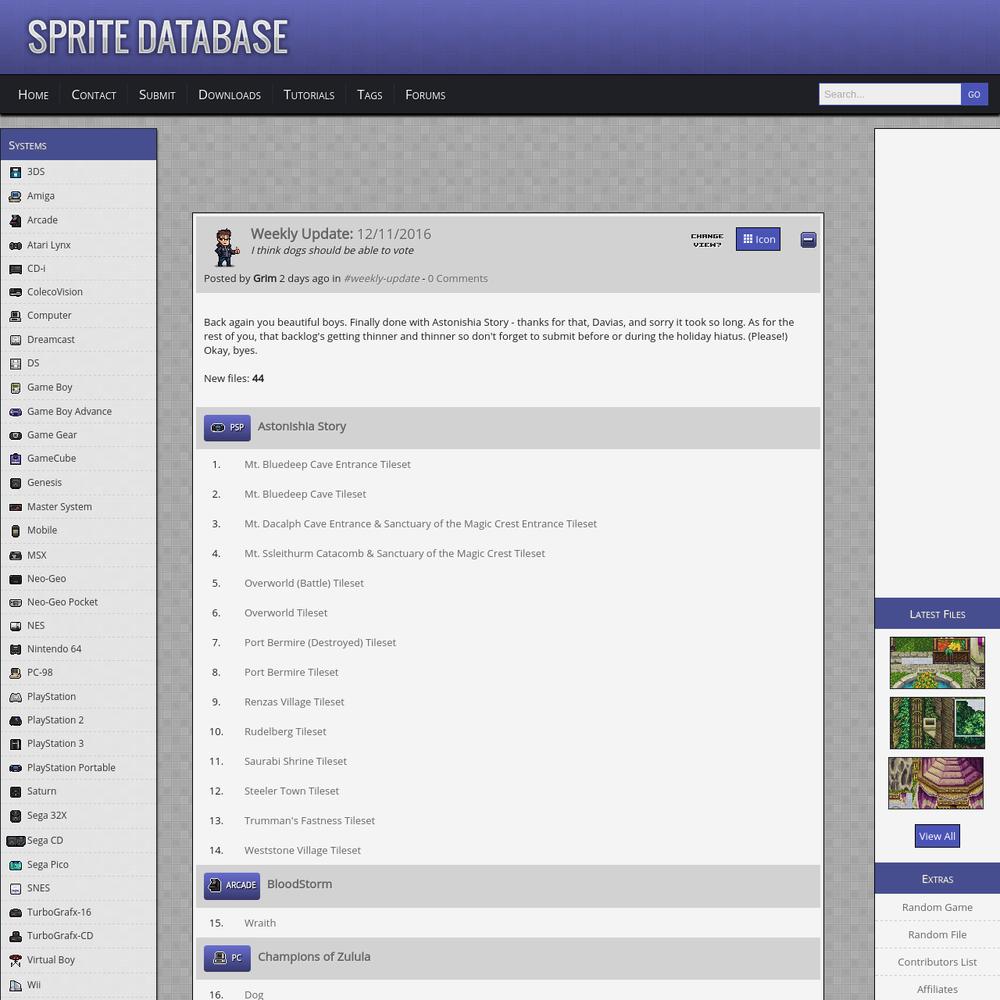
Task: Open the PC badge next to Champions of Zulula
Action: click(227, 958)
